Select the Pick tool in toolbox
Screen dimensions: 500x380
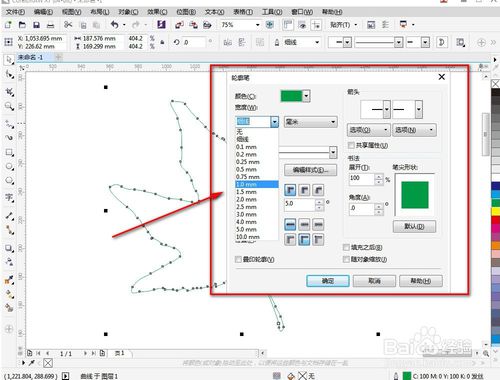click(x=9, y=60)
